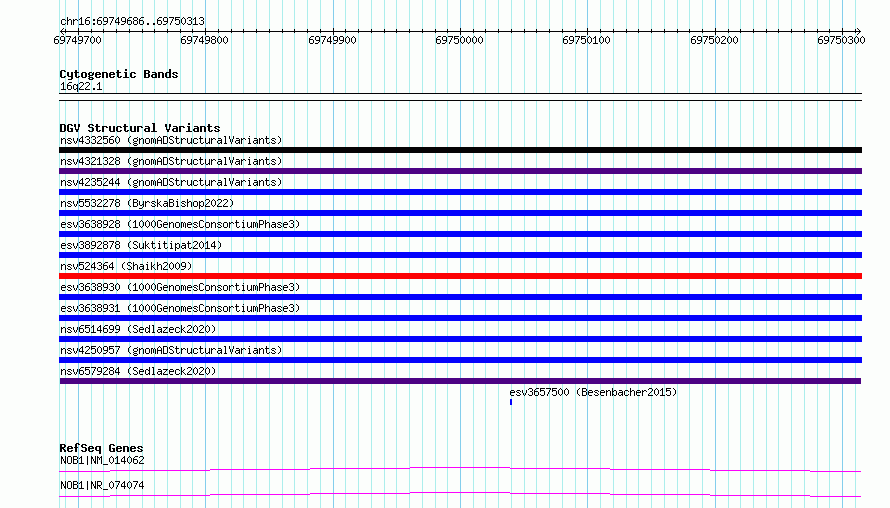Open gene label NOB1|NR_074074

coord(102,485)
